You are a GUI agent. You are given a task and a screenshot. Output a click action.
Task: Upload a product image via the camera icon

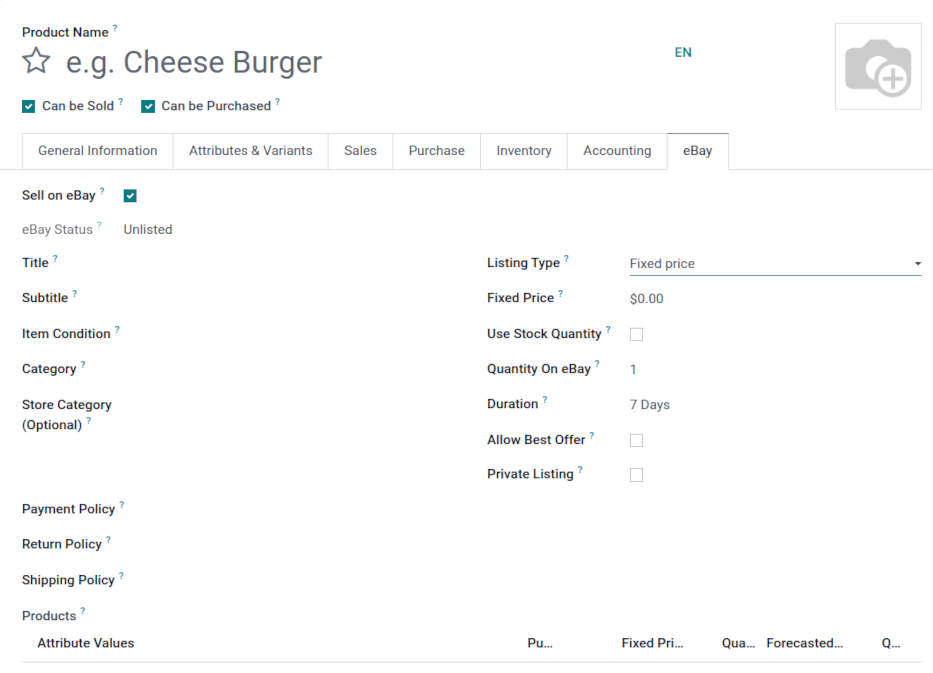[x=877, y=66]
